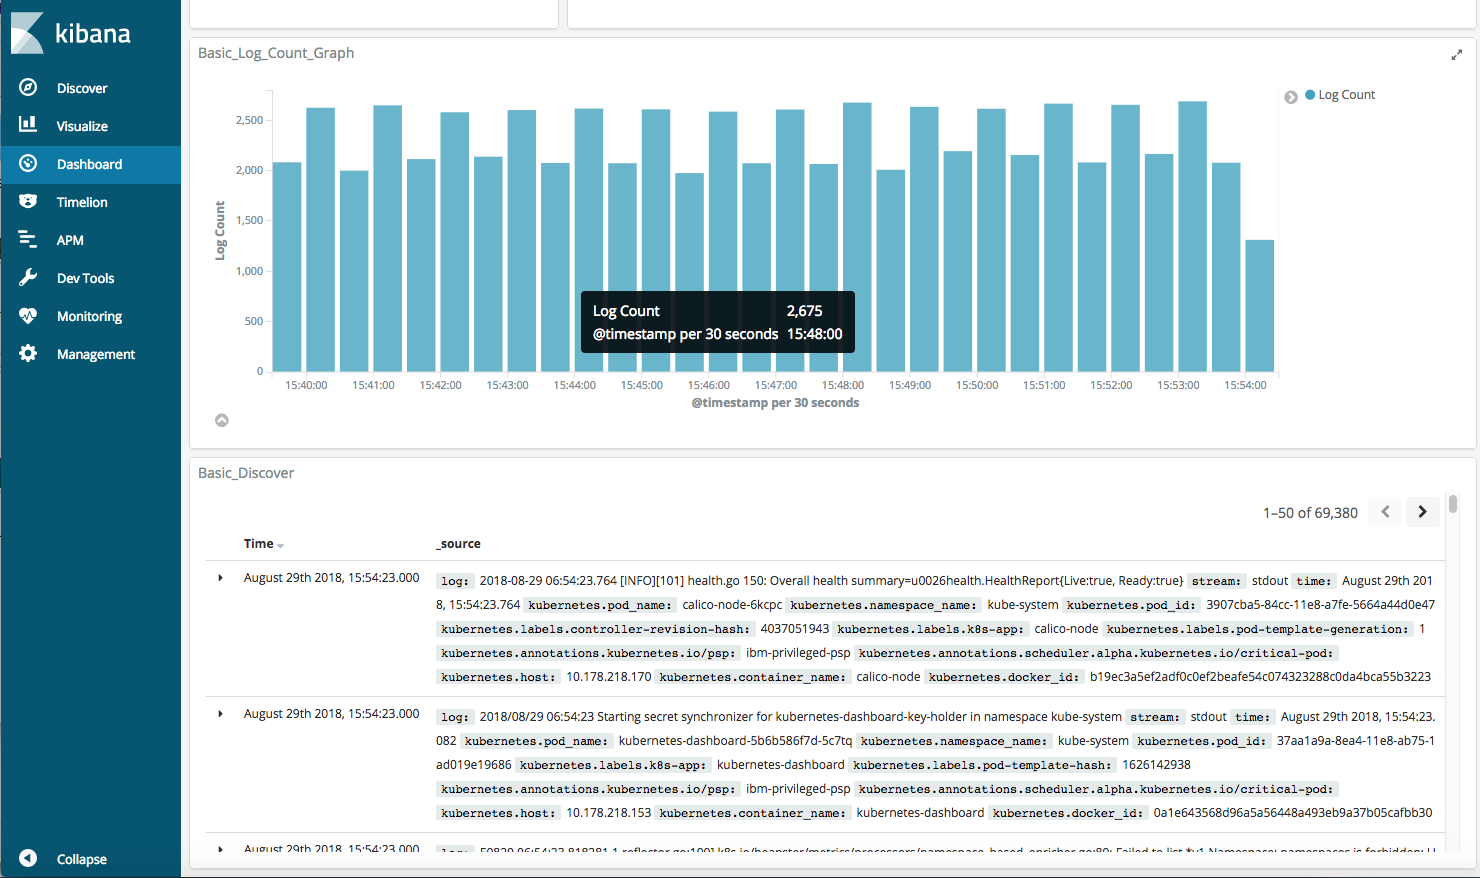Click the APM menu label
Image resolution: width=1480 pixels, height=878 pixels.
[x=70, y=240]
